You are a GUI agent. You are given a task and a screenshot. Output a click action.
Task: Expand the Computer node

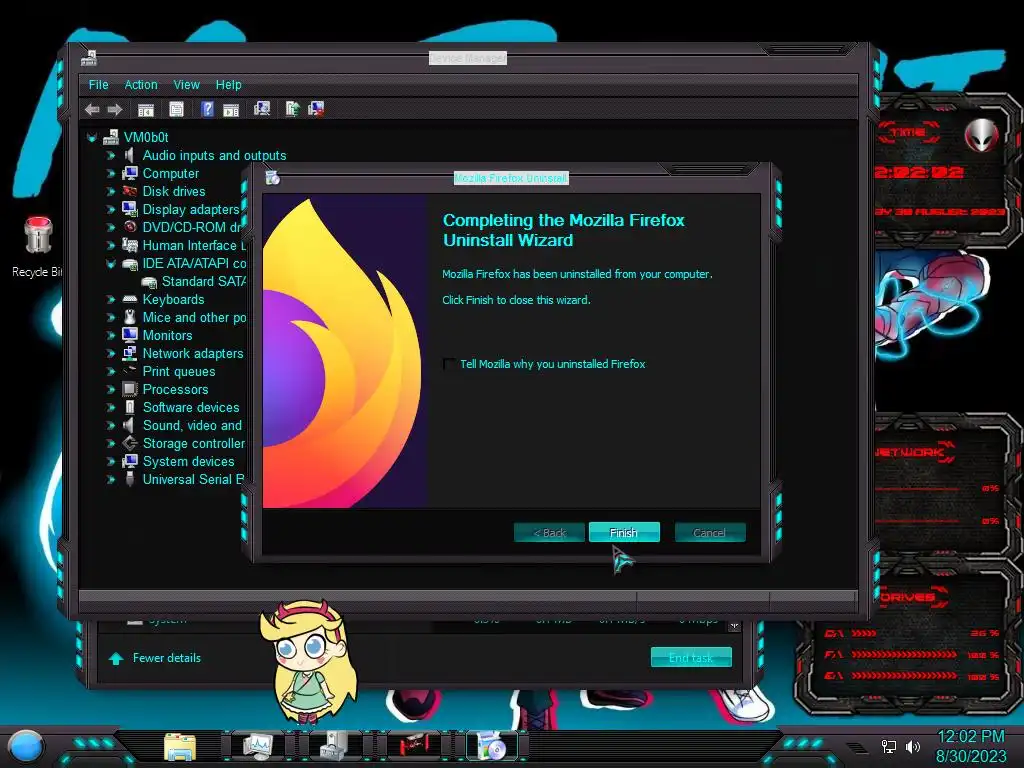[110, 173]
